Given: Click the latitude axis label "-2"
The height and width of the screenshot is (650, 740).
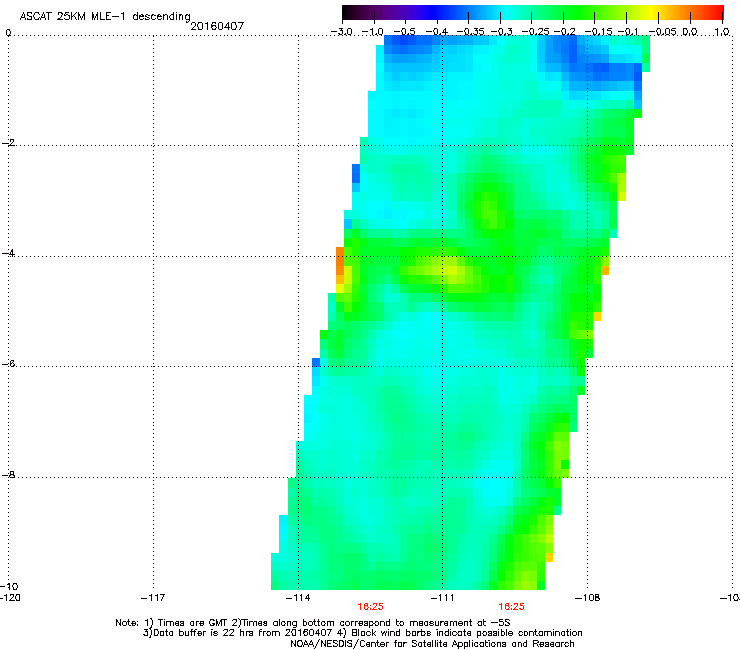Looking at the screenshot, I should [8, 143].
